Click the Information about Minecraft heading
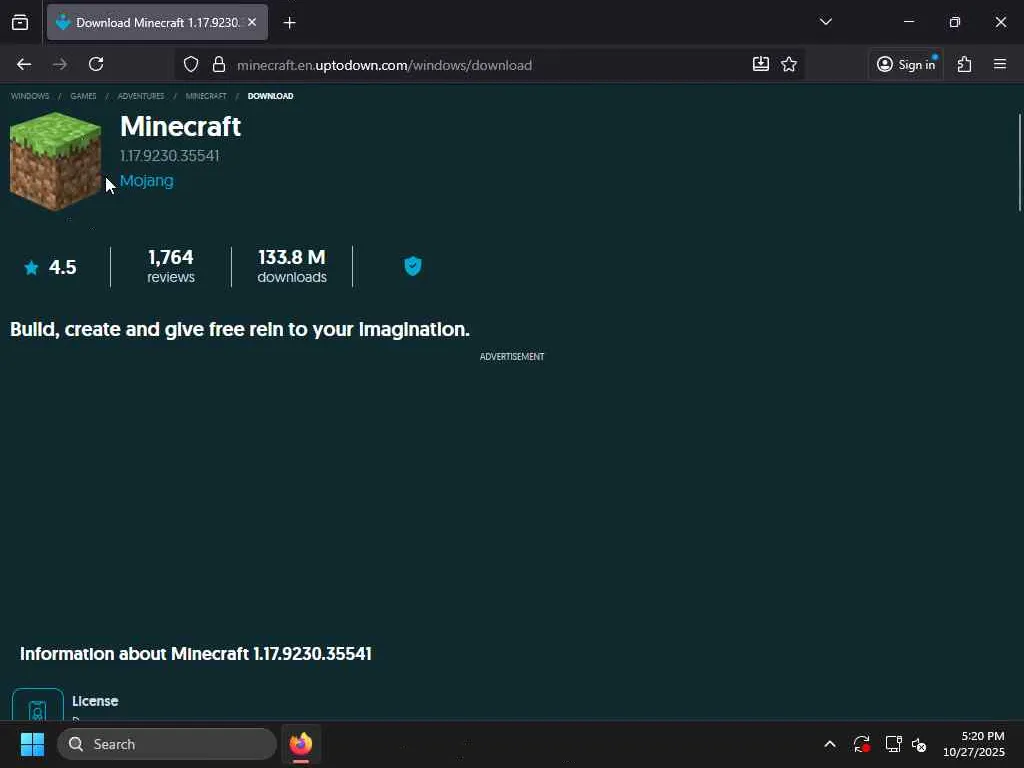 point(196,654)
